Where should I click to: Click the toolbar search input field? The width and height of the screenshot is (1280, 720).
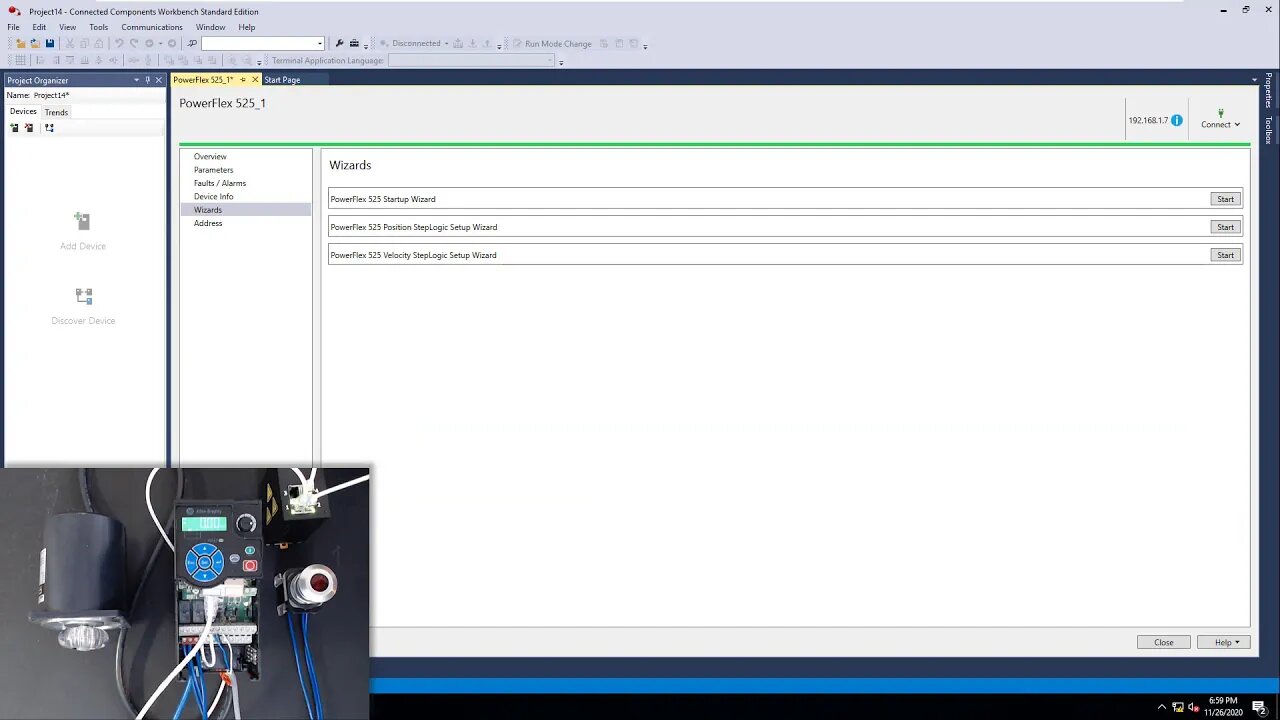258,44
